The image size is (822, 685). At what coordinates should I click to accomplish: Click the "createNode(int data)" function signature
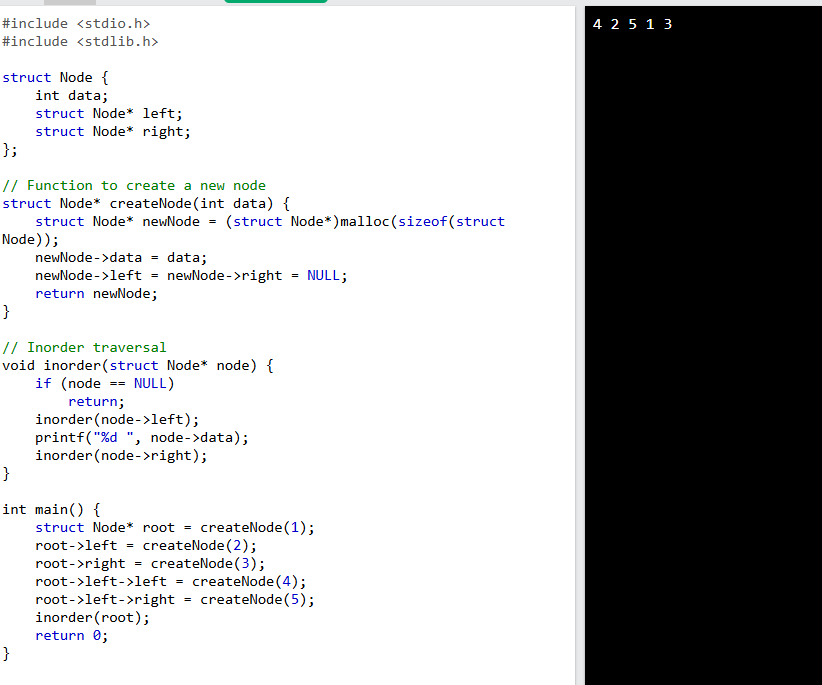point(146,203)
